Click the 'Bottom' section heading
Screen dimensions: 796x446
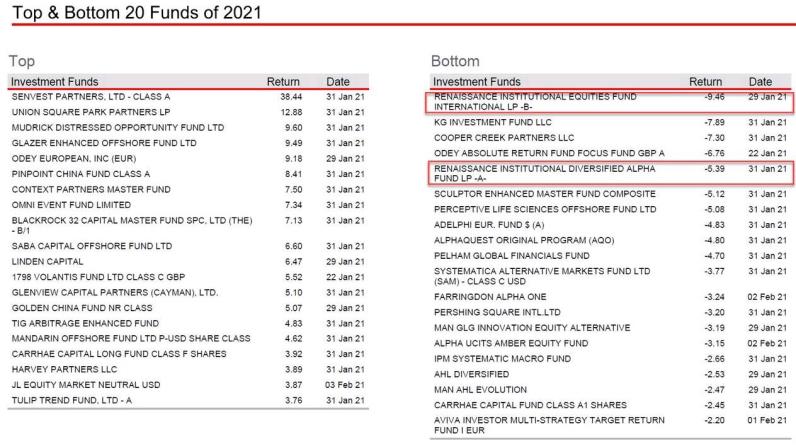point(455,61)
